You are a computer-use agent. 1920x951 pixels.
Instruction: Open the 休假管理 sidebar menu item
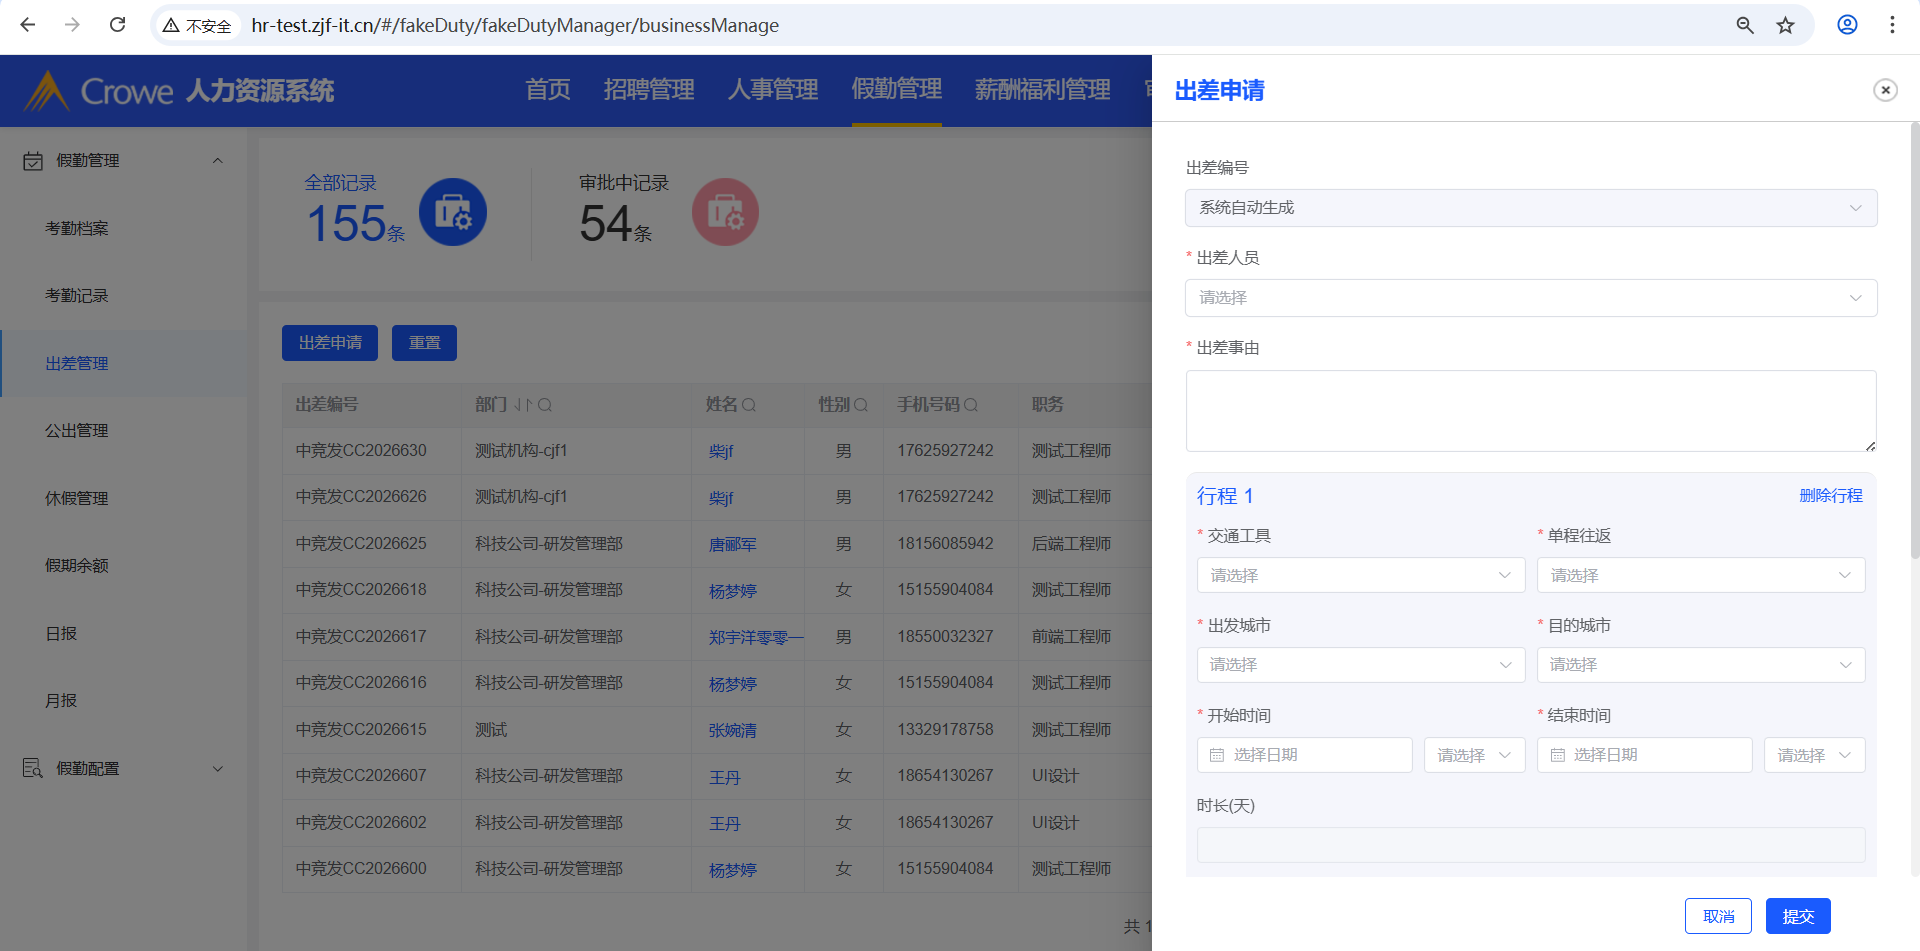click(77, 498)
